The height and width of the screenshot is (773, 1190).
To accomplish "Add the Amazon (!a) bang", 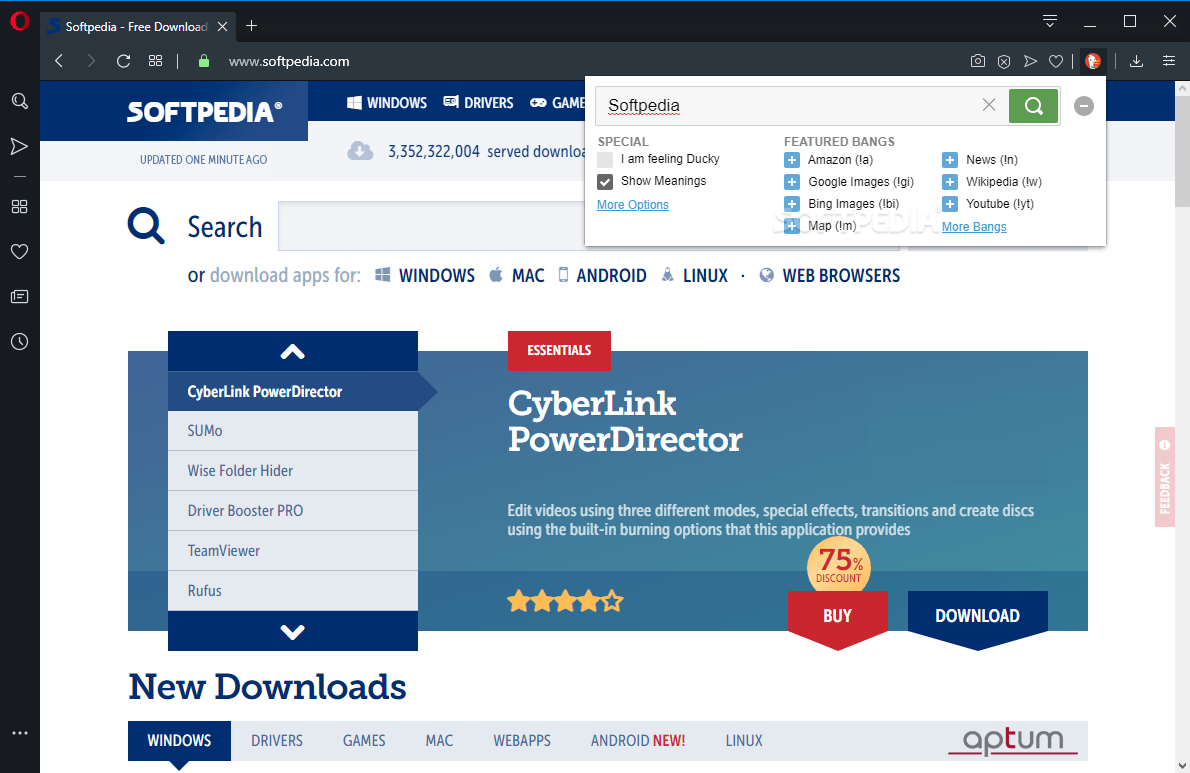I will click(x=792, y=159).
